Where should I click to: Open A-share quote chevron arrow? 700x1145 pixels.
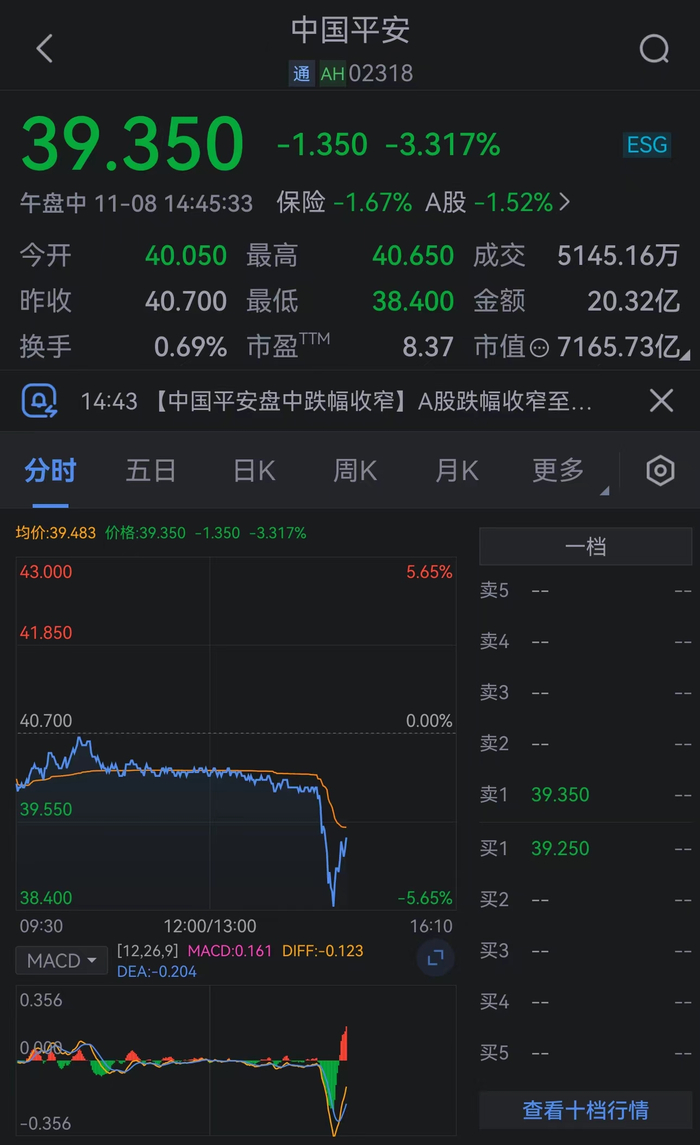564,202
